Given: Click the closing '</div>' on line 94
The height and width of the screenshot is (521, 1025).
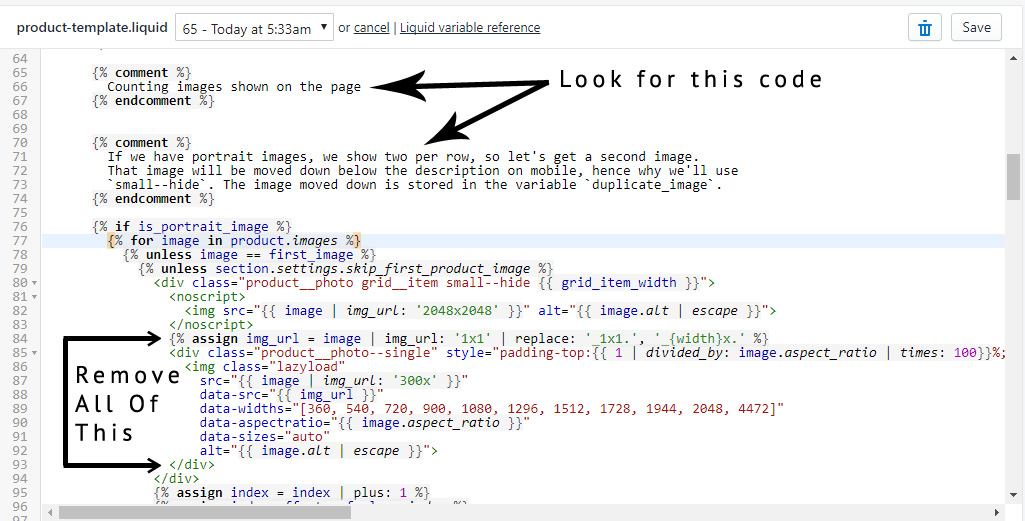Looking at the screenshot, I should pos(176,479).
